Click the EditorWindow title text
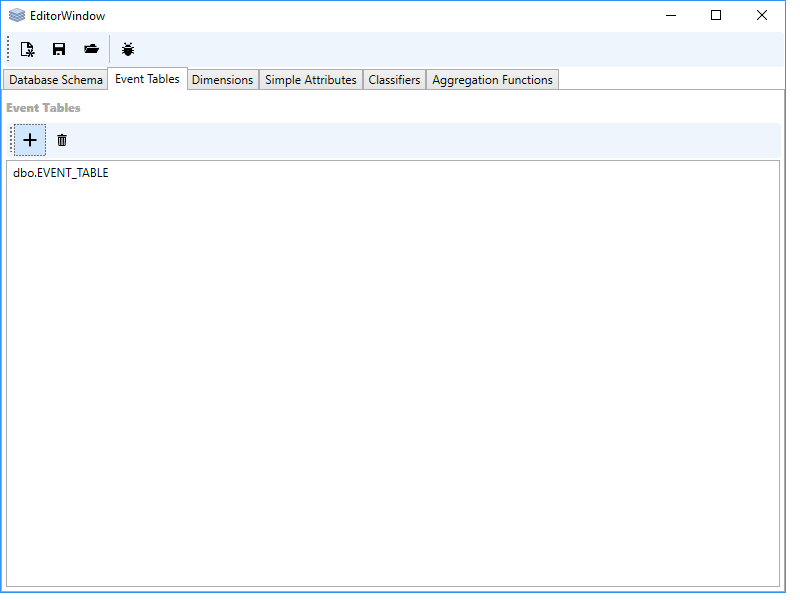The height and width of the screenshot is (600, 800). tap(67, 16)
